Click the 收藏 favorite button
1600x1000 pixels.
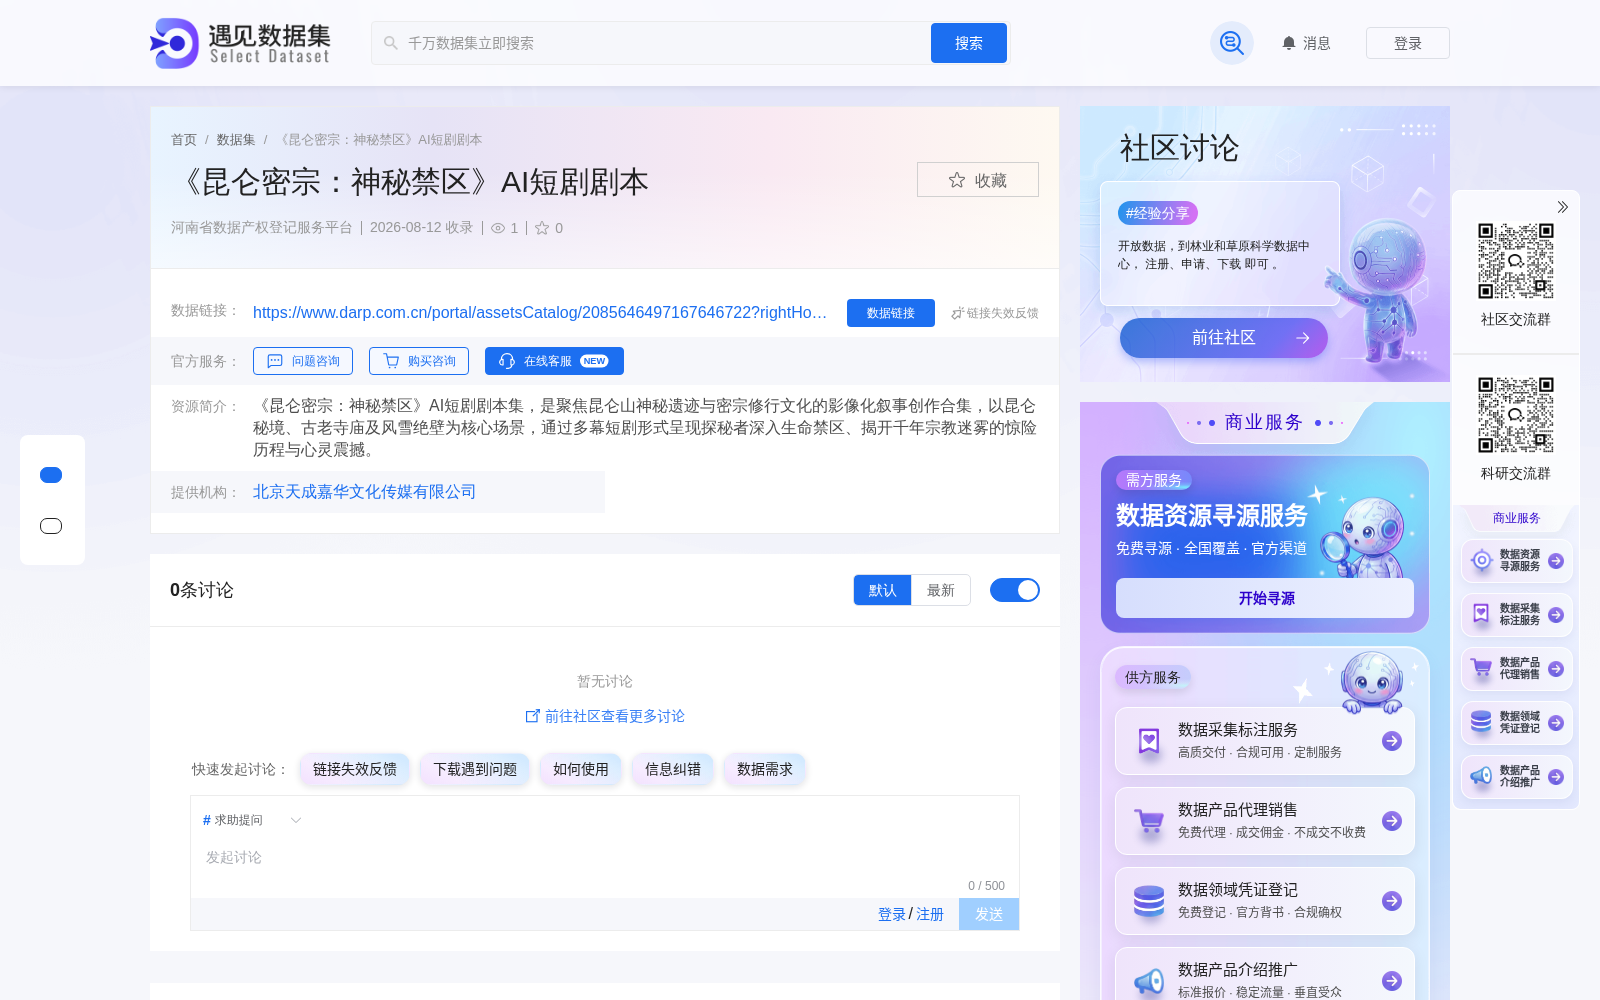click(977, 180)
